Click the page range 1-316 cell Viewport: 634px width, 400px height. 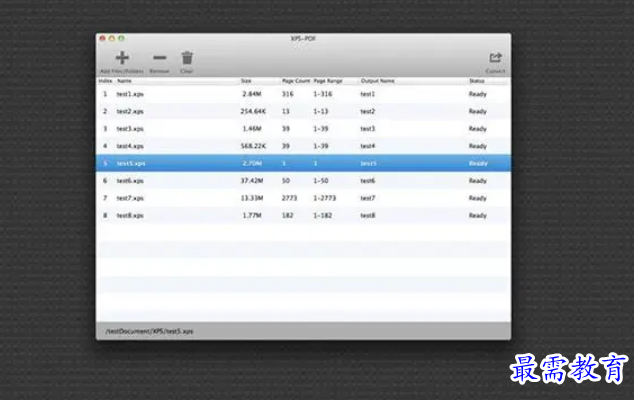[x=322, y=94]
